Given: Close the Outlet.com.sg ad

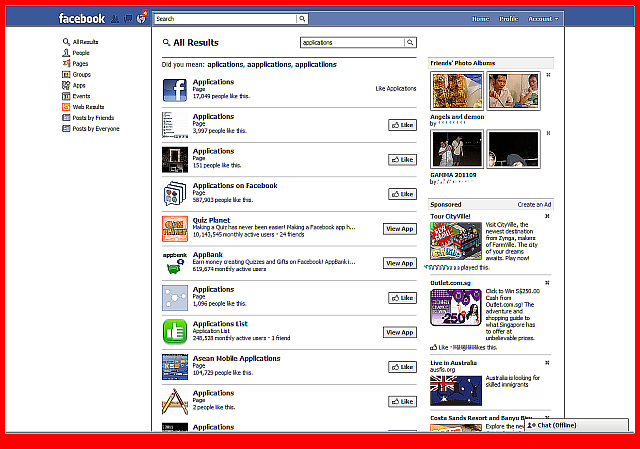Looking at the screenshot, I should pos(547,283).
